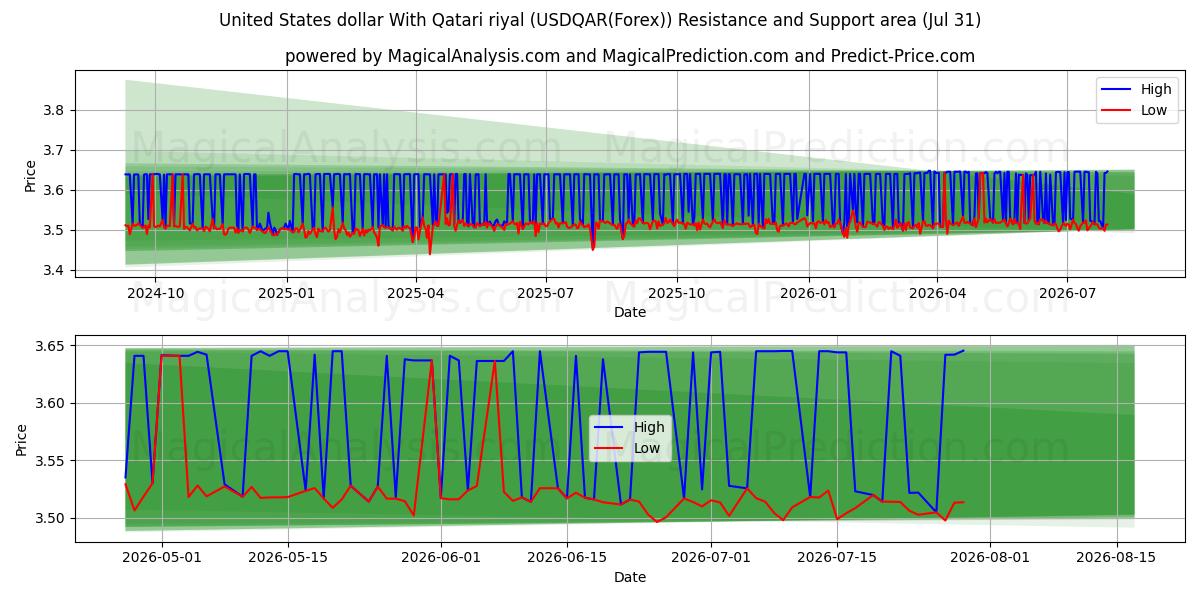Click the chart main title text
Image resolution: width=1200 pixels, height=600 pixels.
(x=600, y=20)
